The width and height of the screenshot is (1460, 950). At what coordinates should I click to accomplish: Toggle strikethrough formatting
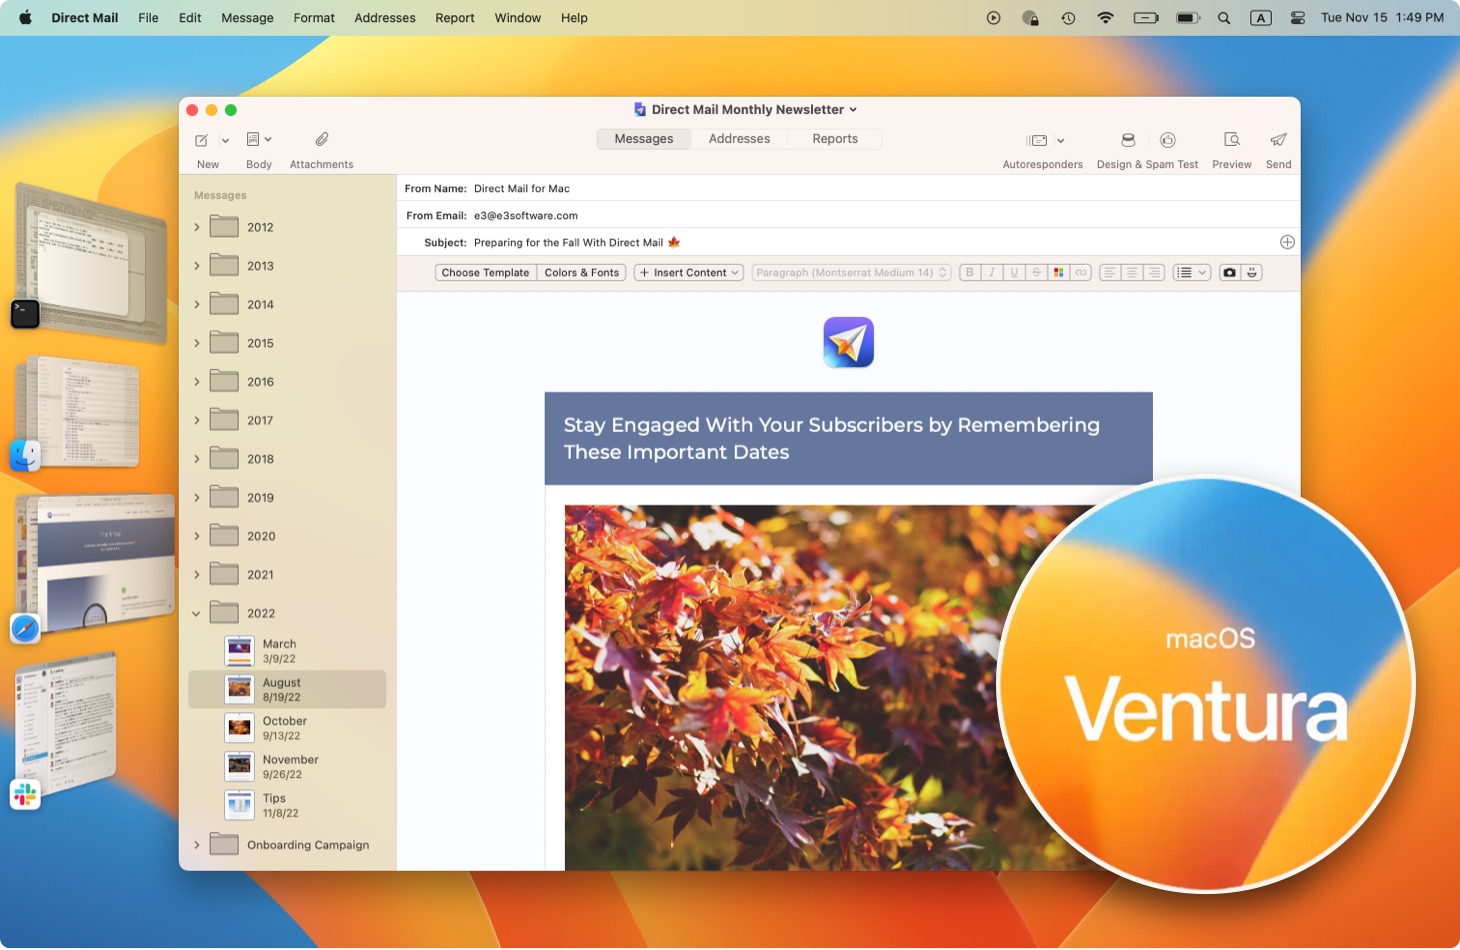coord(1036,272)
